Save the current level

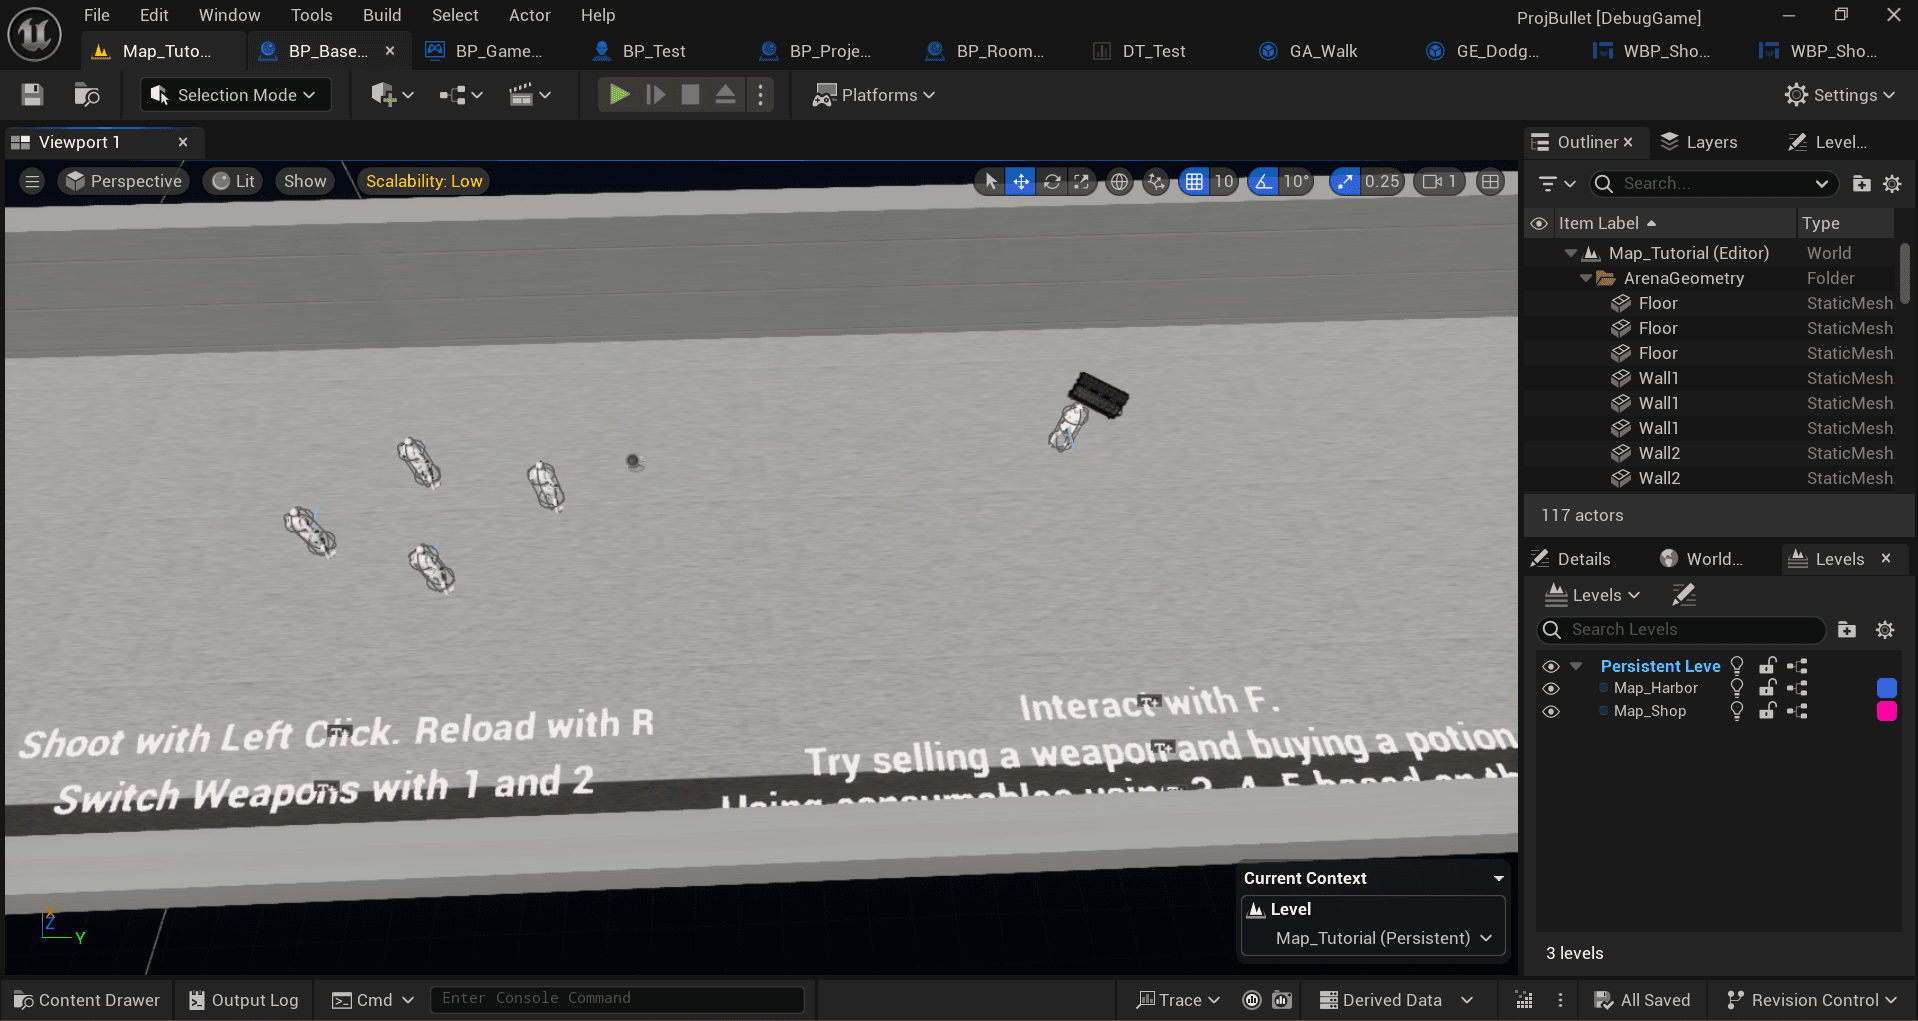coord(31,94)
